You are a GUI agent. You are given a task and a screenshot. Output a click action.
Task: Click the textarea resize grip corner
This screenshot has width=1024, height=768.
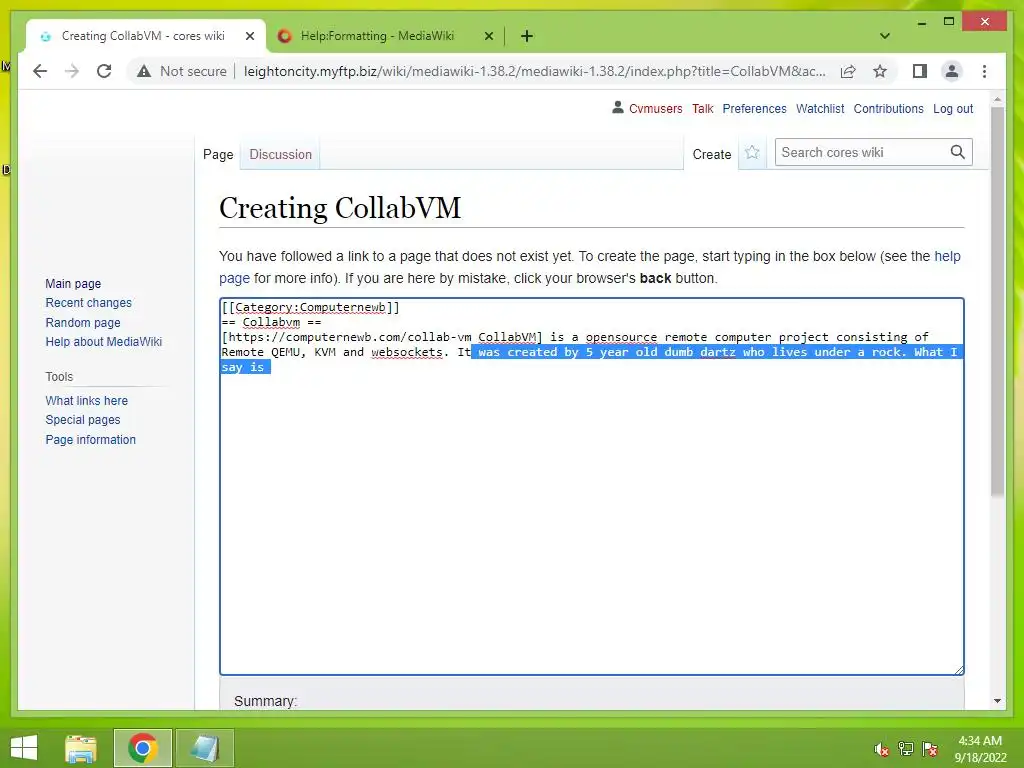coord(958,669)
